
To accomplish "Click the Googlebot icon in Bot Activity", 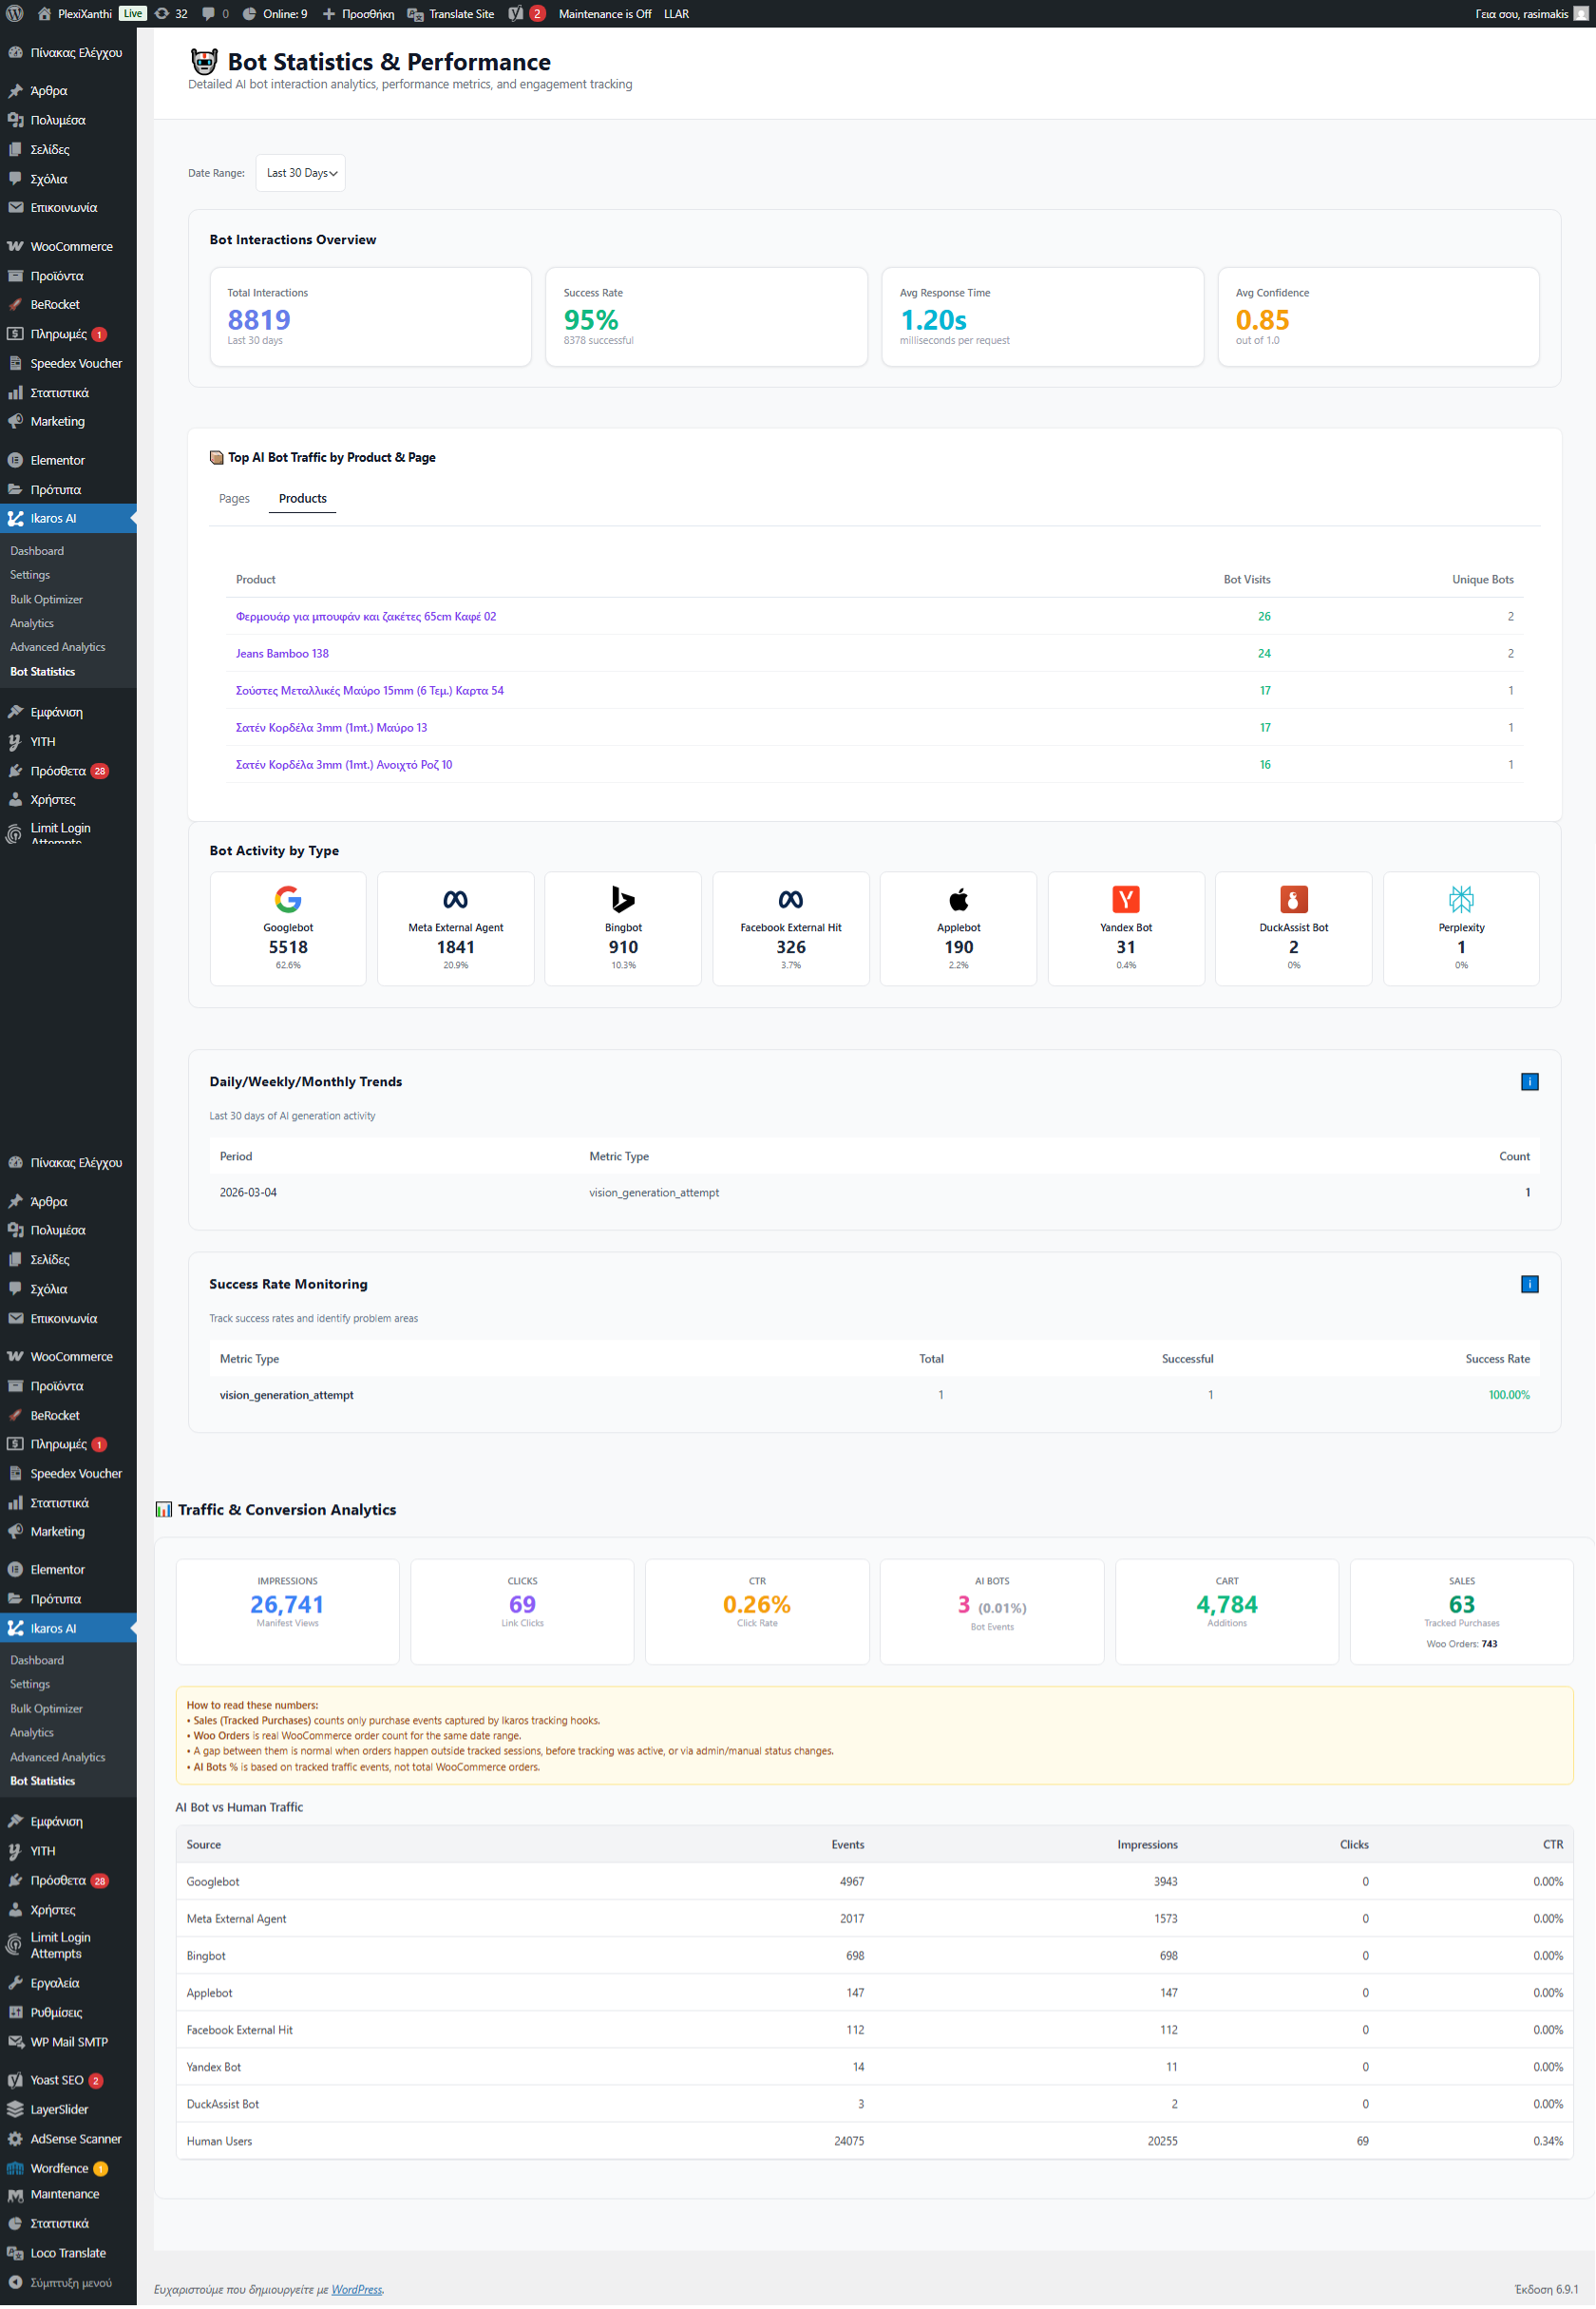I will (288, 899).
